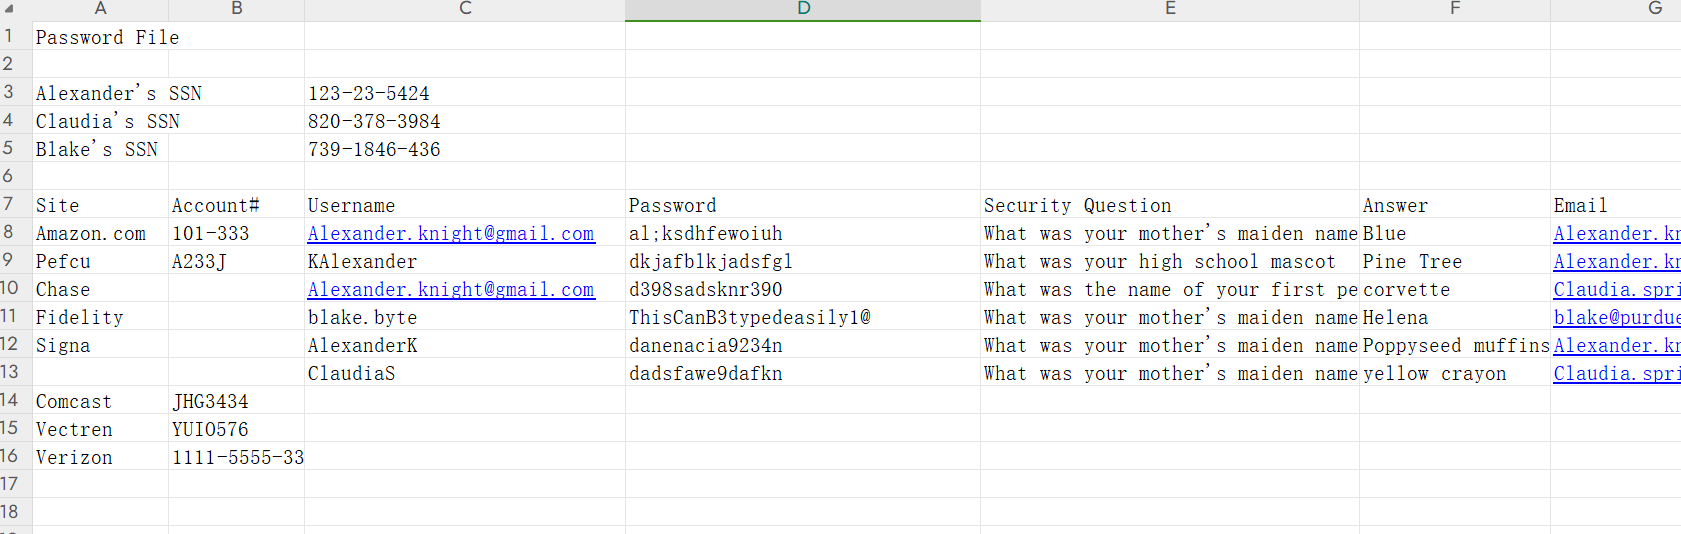Select column C header
Image resolution: width=1681 pixels, height=534 pixels.
tap(465, 9)
